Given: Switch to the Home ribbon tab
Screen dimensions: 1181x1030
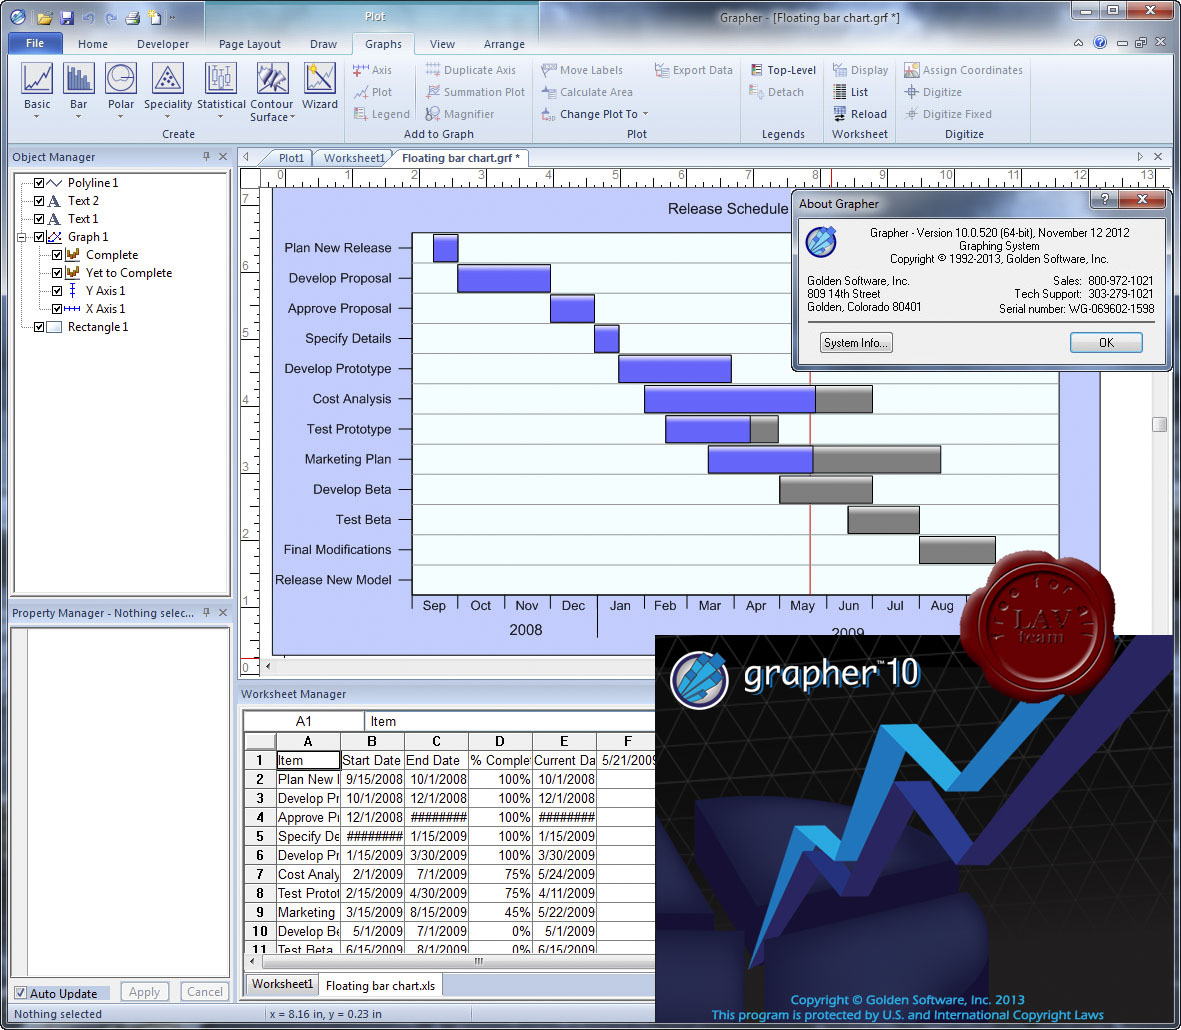Looking at the screenshot, I should [93, 44].
